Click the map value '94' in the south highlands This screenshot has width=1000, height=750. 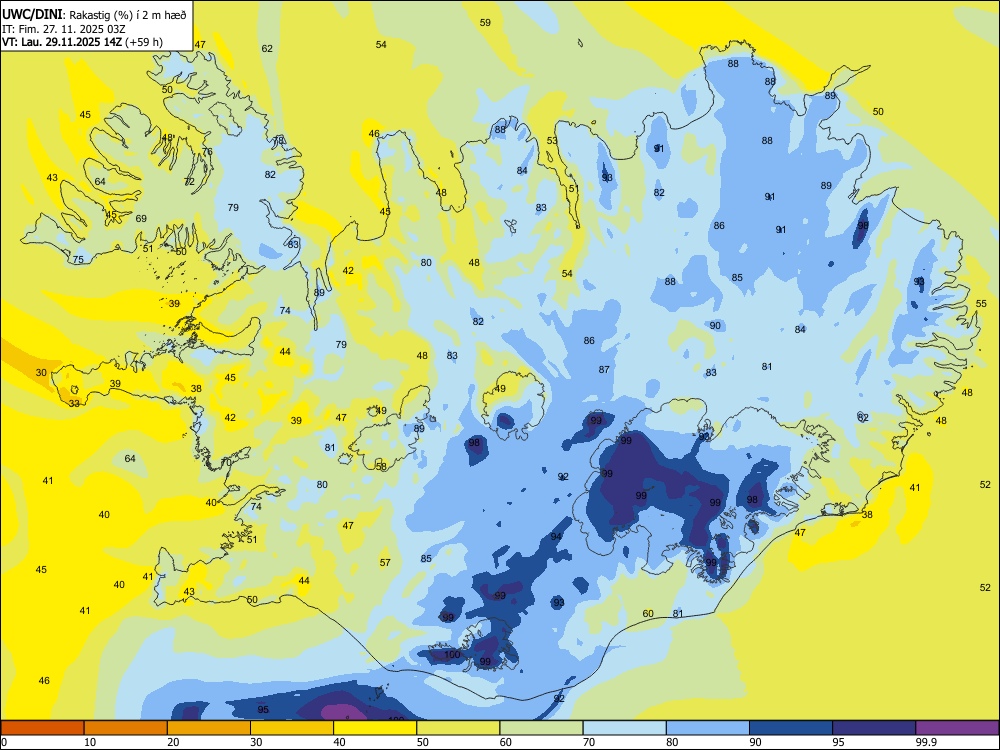coord(556,536)
